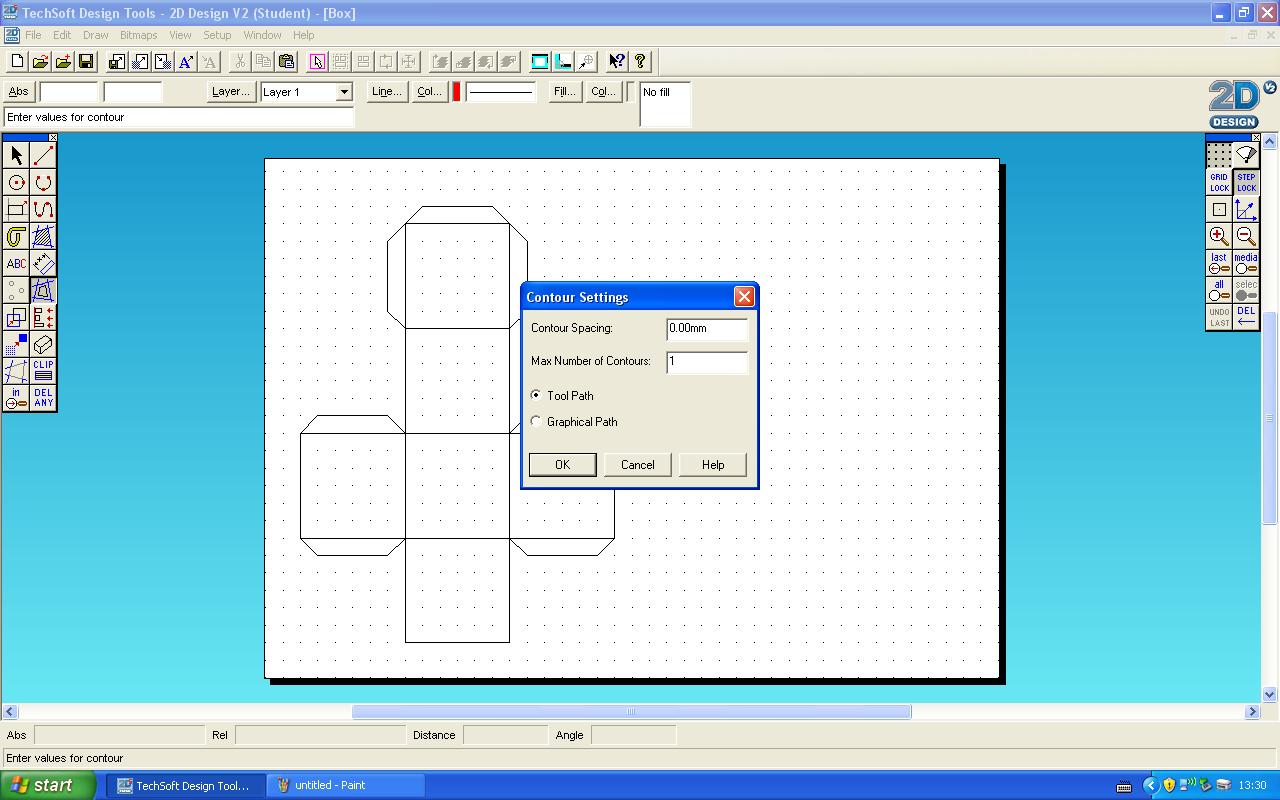The width and height of the screenshot is (1280, 800).
Task: Click the Paste icon on the toolbar
Action: (286, 61)
